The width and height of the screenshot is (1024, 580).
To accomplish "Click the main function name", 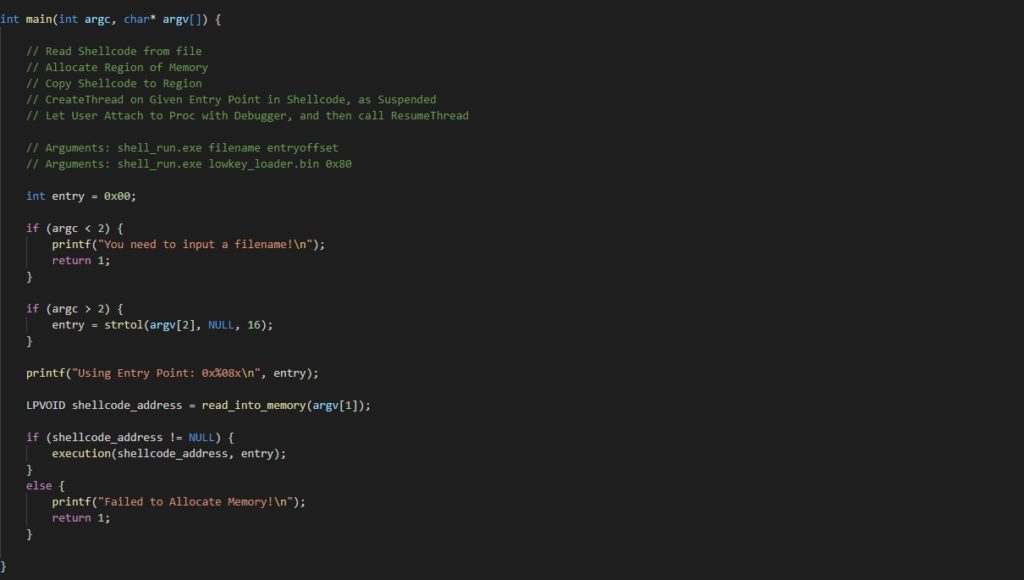I will pos(39,20).
